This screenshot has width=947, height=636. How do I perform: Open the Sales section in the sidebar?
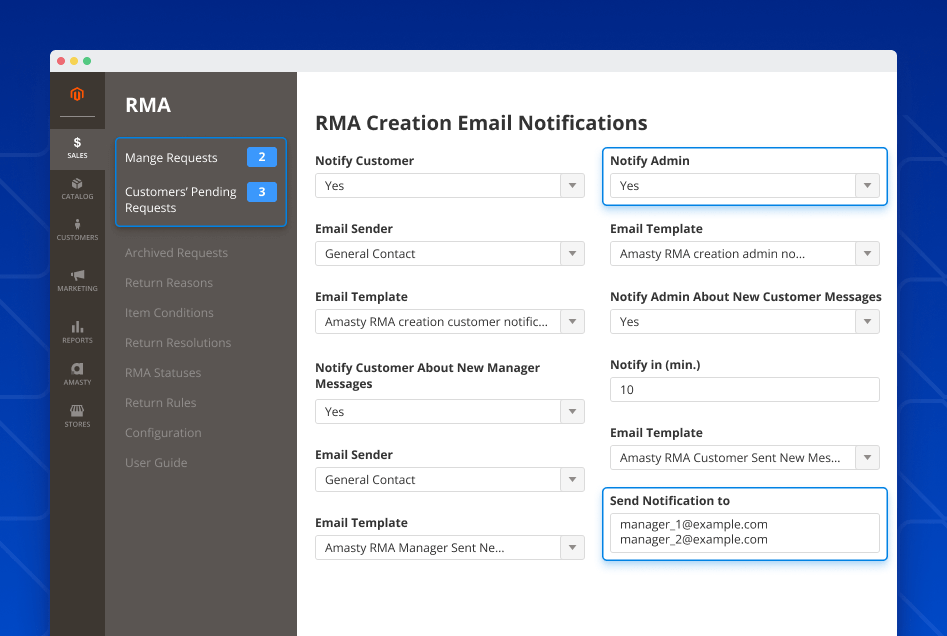(x=77, y=148)
